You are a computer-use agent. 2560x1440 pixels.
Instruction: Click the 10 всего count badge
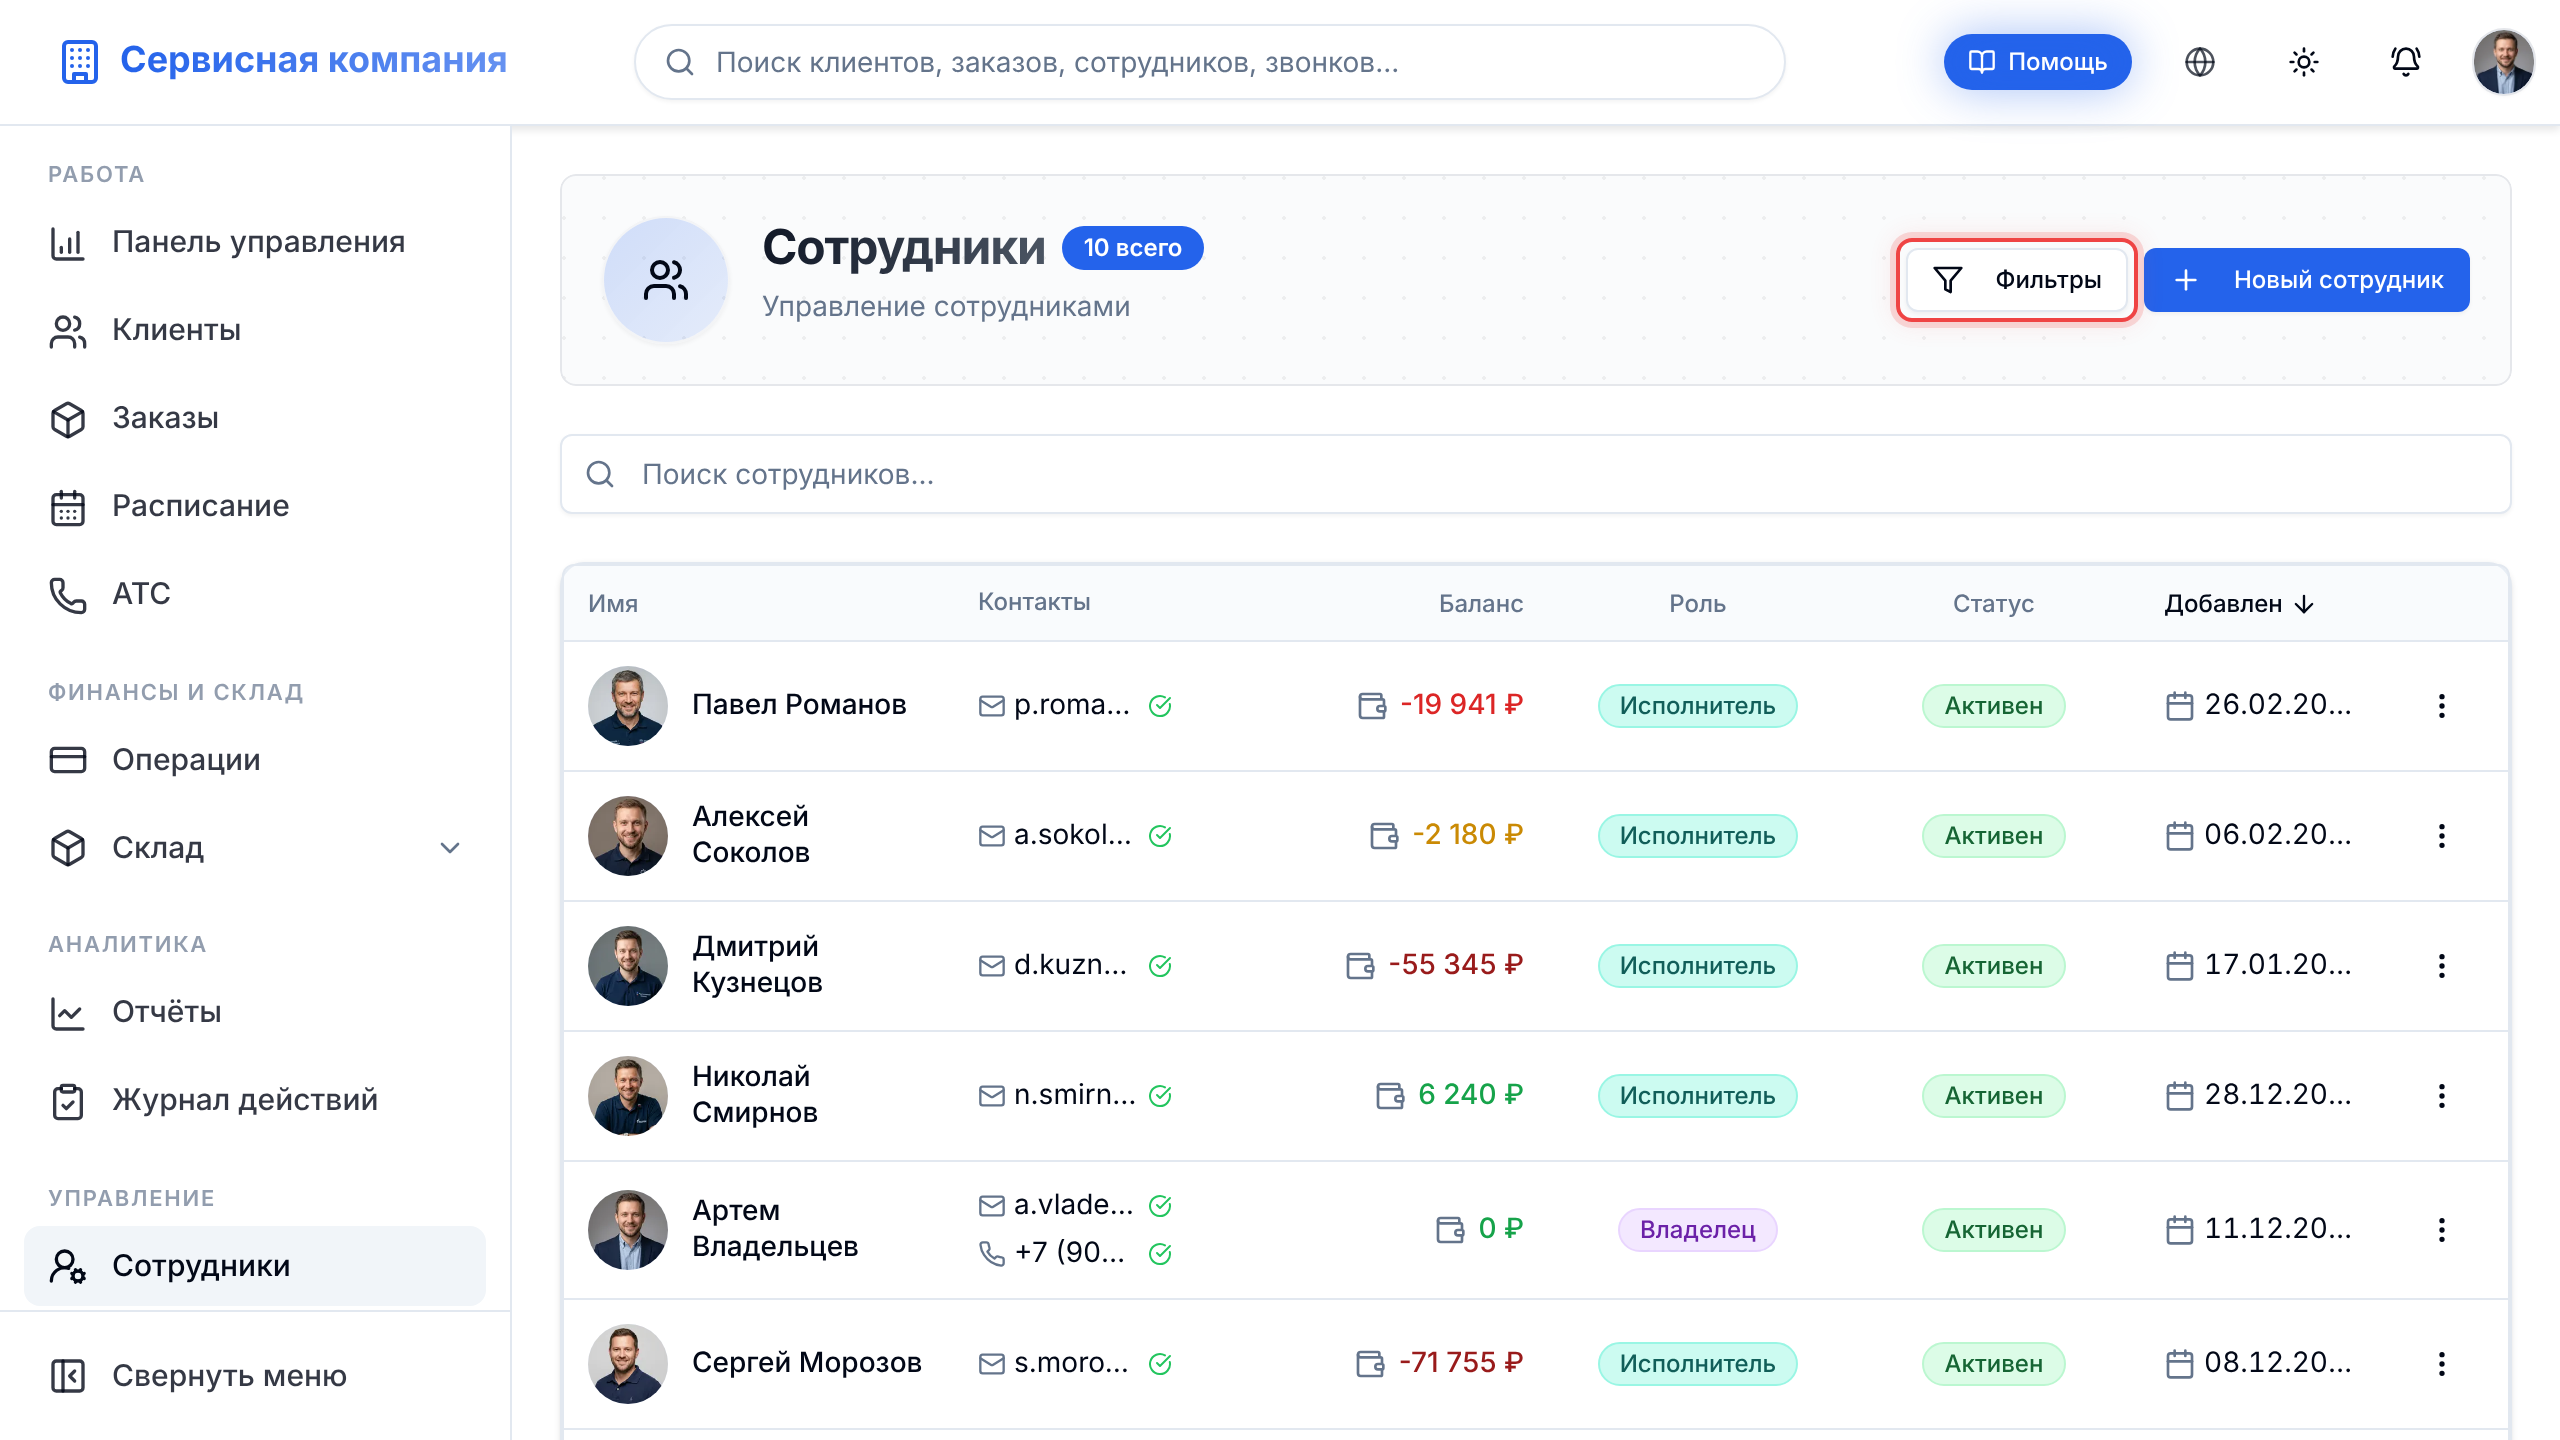[x=1132, y=248]
